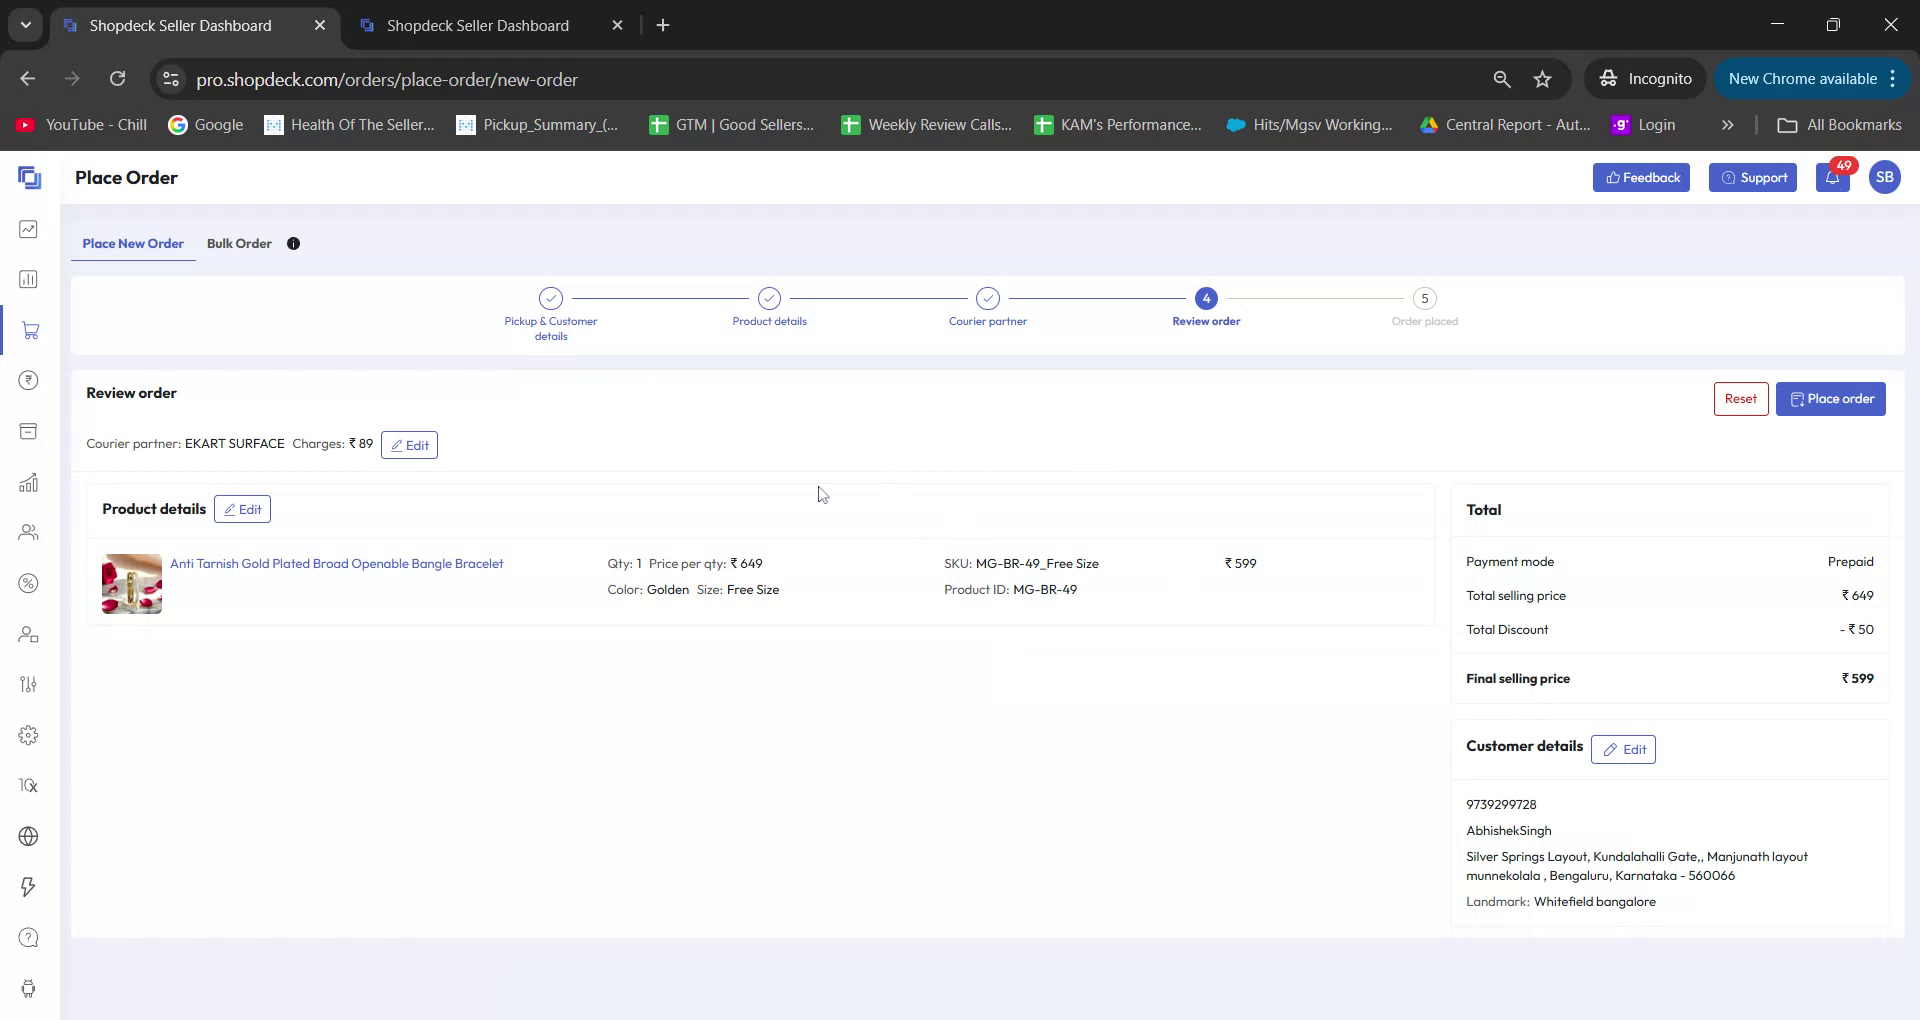Reset the order review

coord(1740,398)
